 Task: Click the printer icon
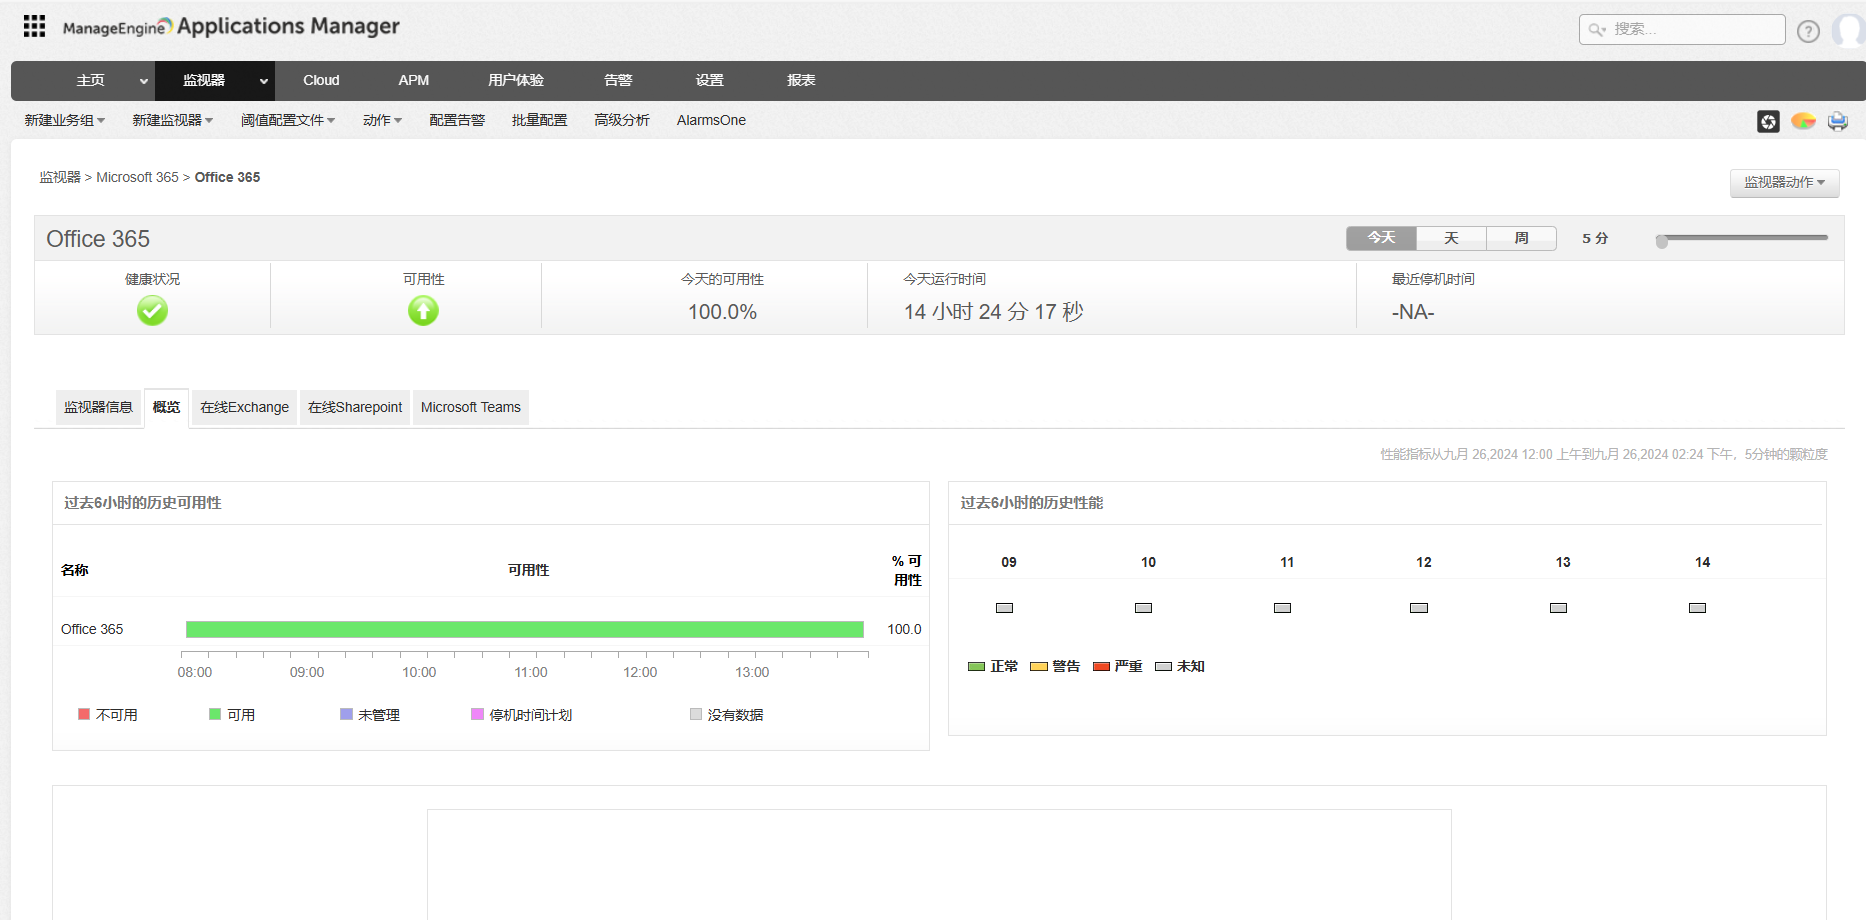[x=1838, y=121]
